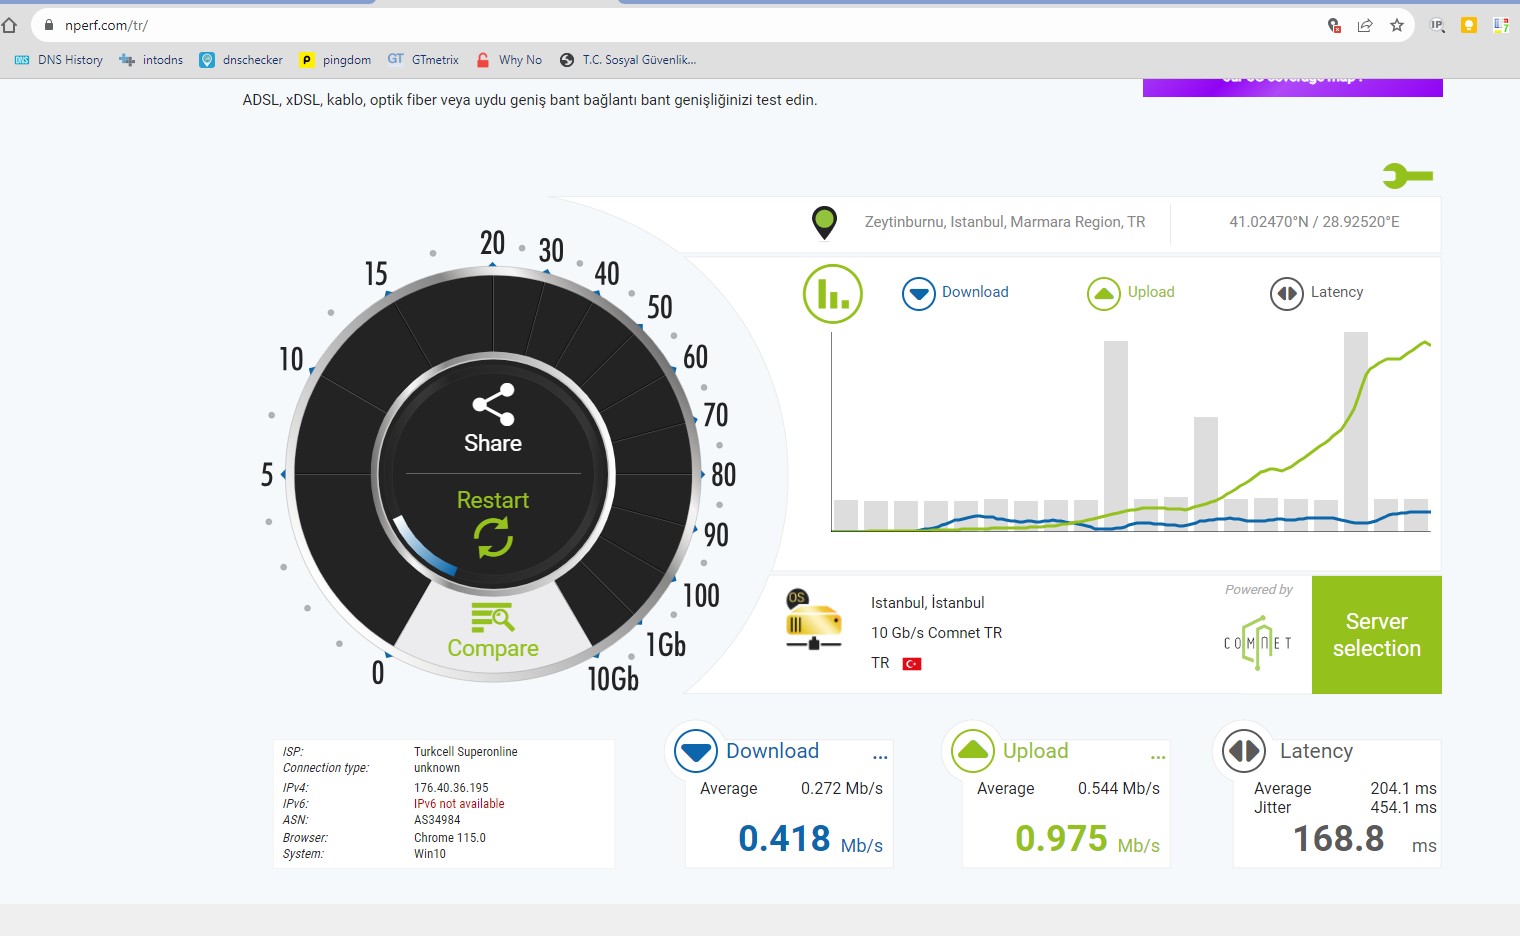Click the map pin location icon
Screen dimensions: 1520x936
(x=824, y=222)
